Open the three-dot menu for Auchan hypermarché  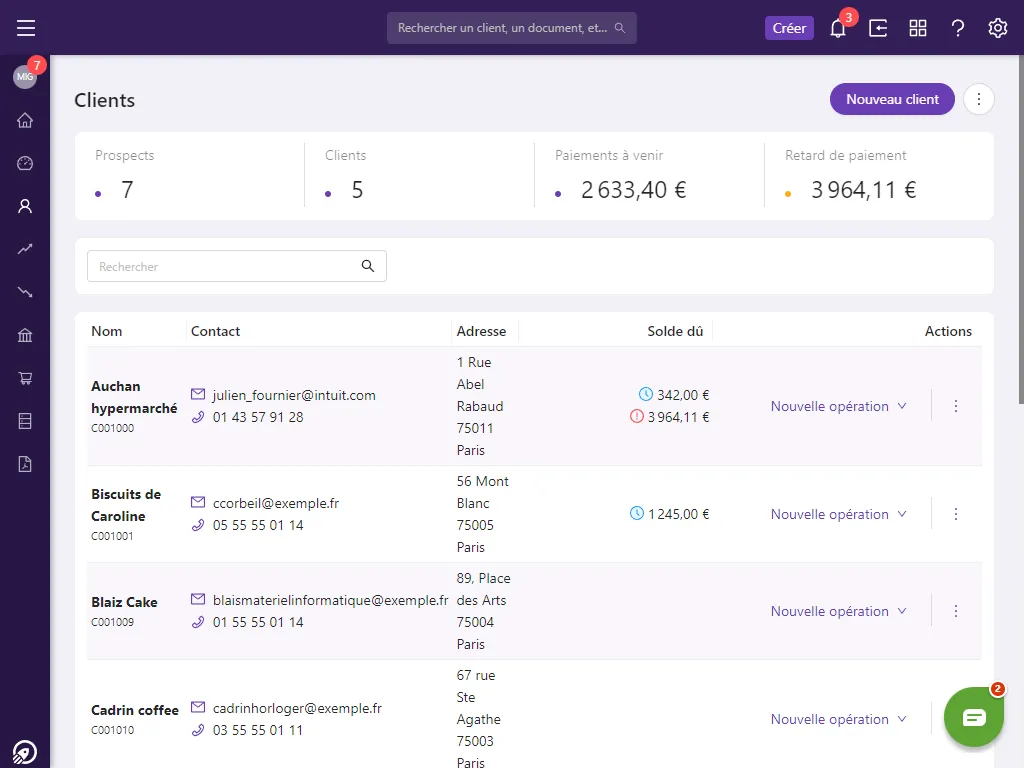[x=955, y=406]
